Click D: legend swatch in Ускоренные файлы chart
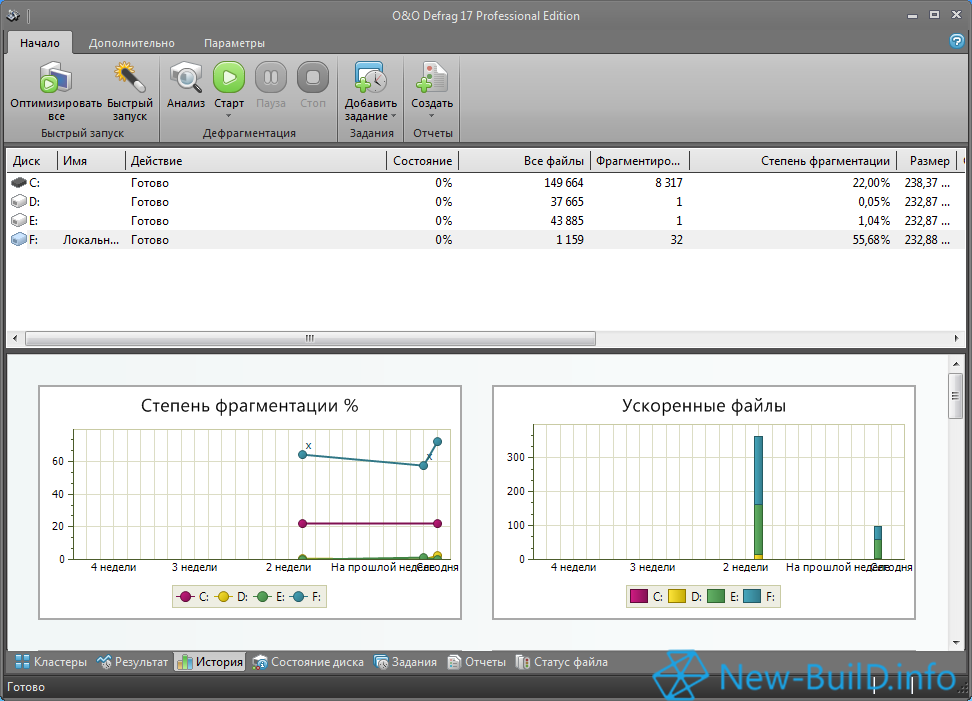The image size is (972, 701). tap(677, 596)
